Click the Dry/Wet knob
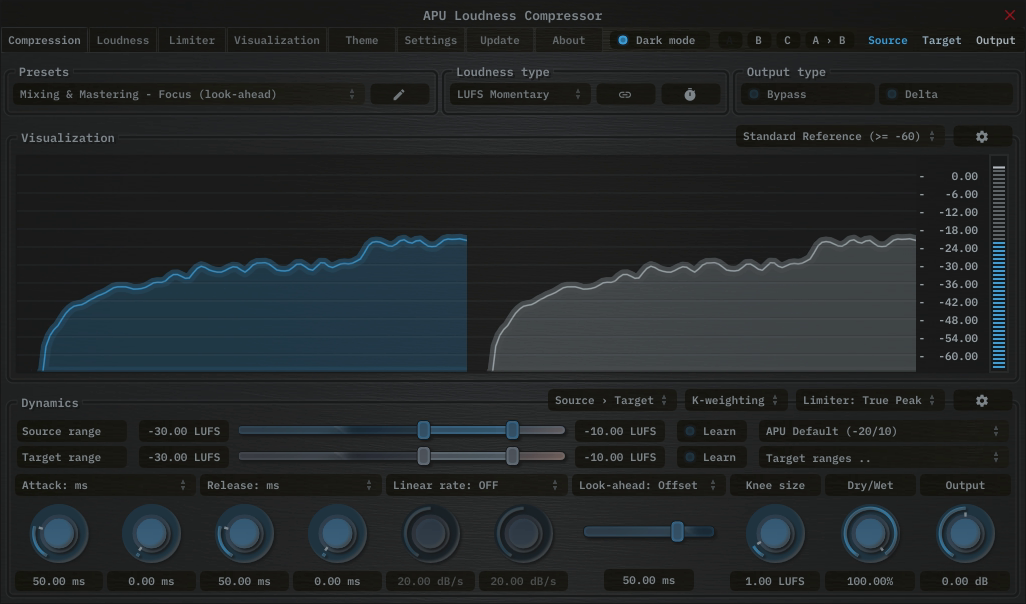The height and width of the screenshot is (604, 1026). (870, 533)
